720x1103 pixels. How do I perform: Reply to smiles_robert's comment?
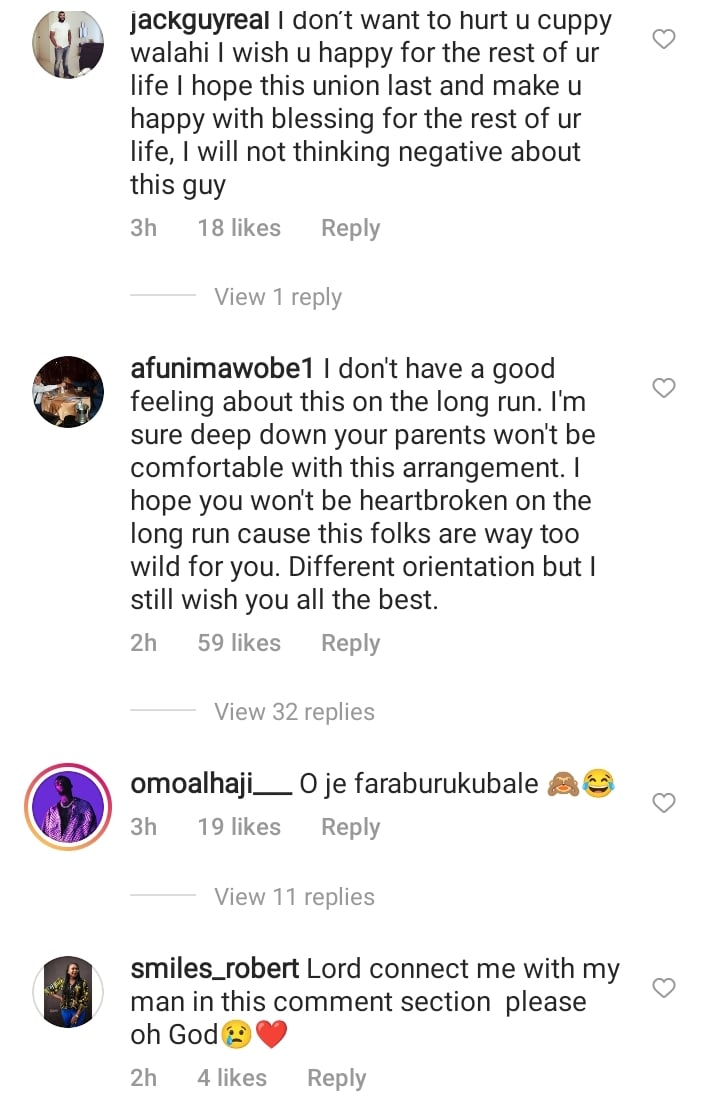[336, 1078]
